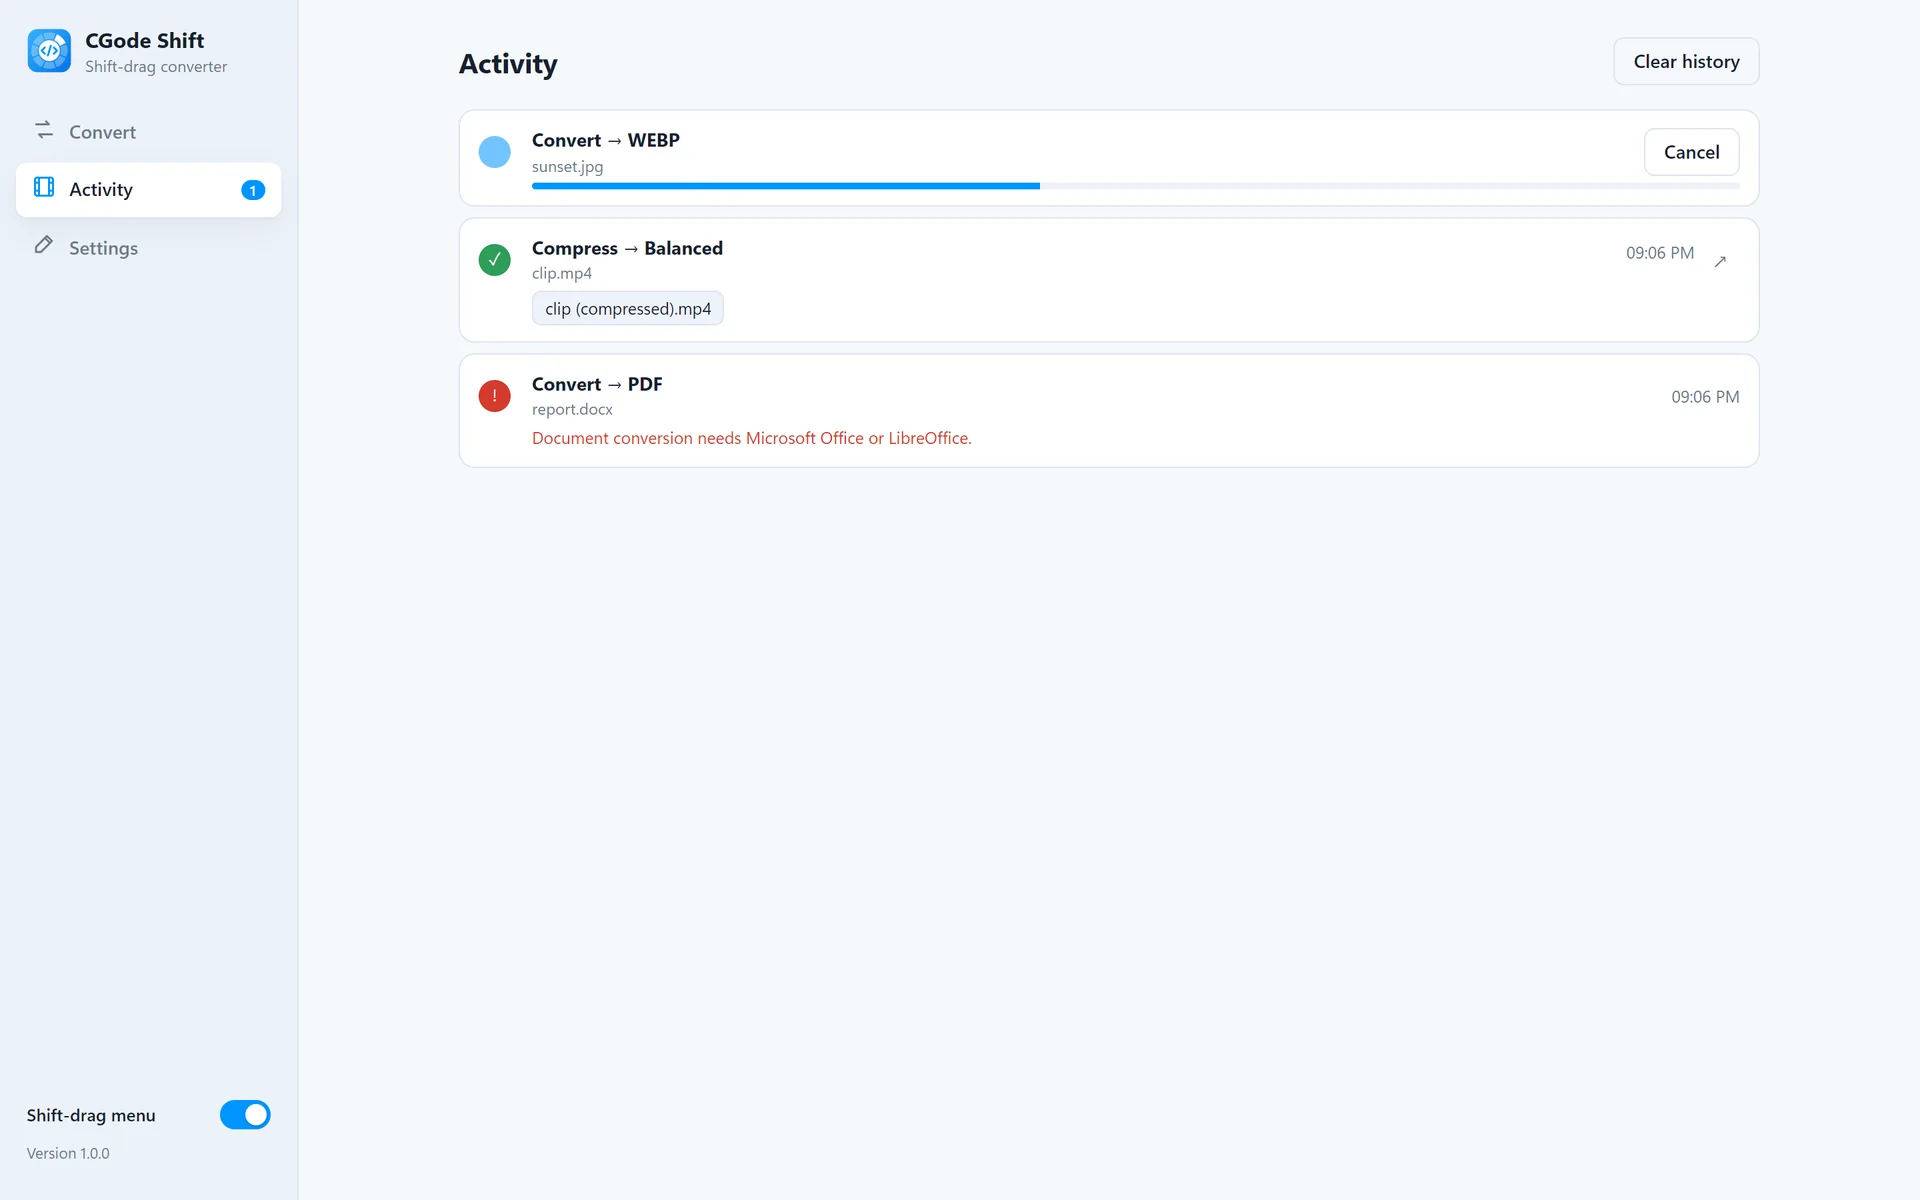The height and width of the screenshot is (1200, 1920).
Task: Open the Convert page
Action: (x=149, y=132)
